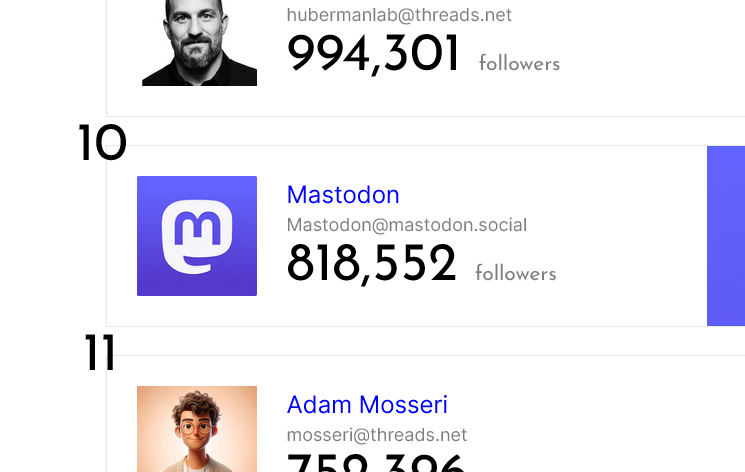Click the mosseri@threads.net handle
The image size is (745, 472).
click(x=377, y=435)
